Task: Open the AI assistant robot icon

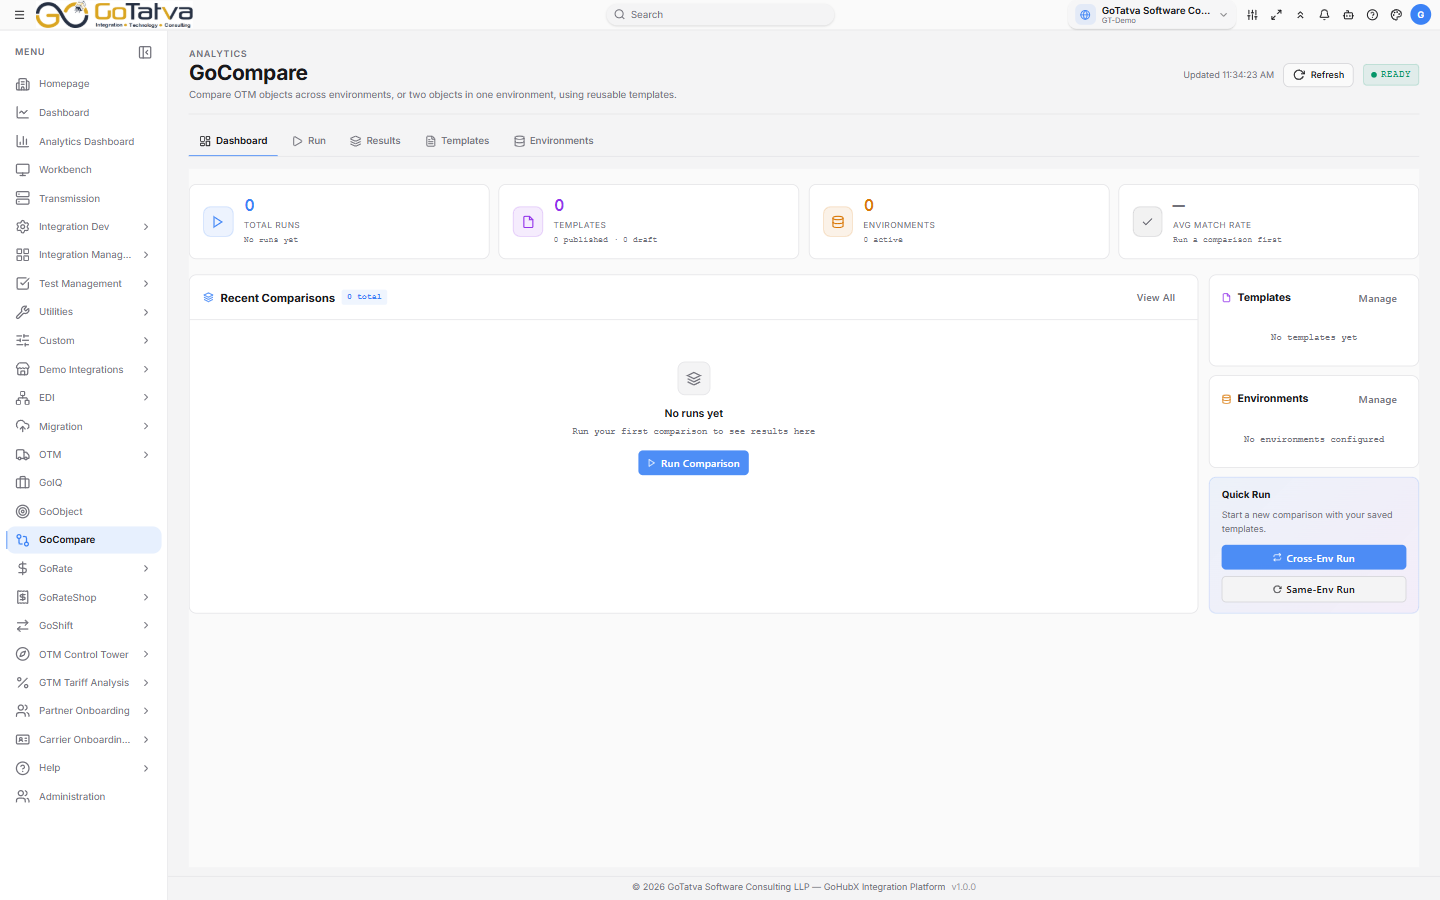Action: [x=1348, y=15]
